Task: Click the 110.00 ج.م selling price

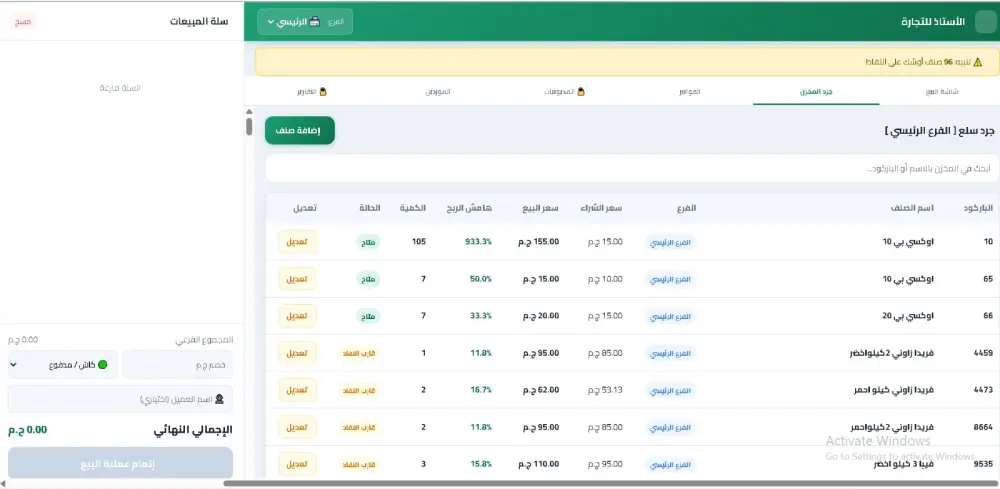Action: (x=539, y=463)
